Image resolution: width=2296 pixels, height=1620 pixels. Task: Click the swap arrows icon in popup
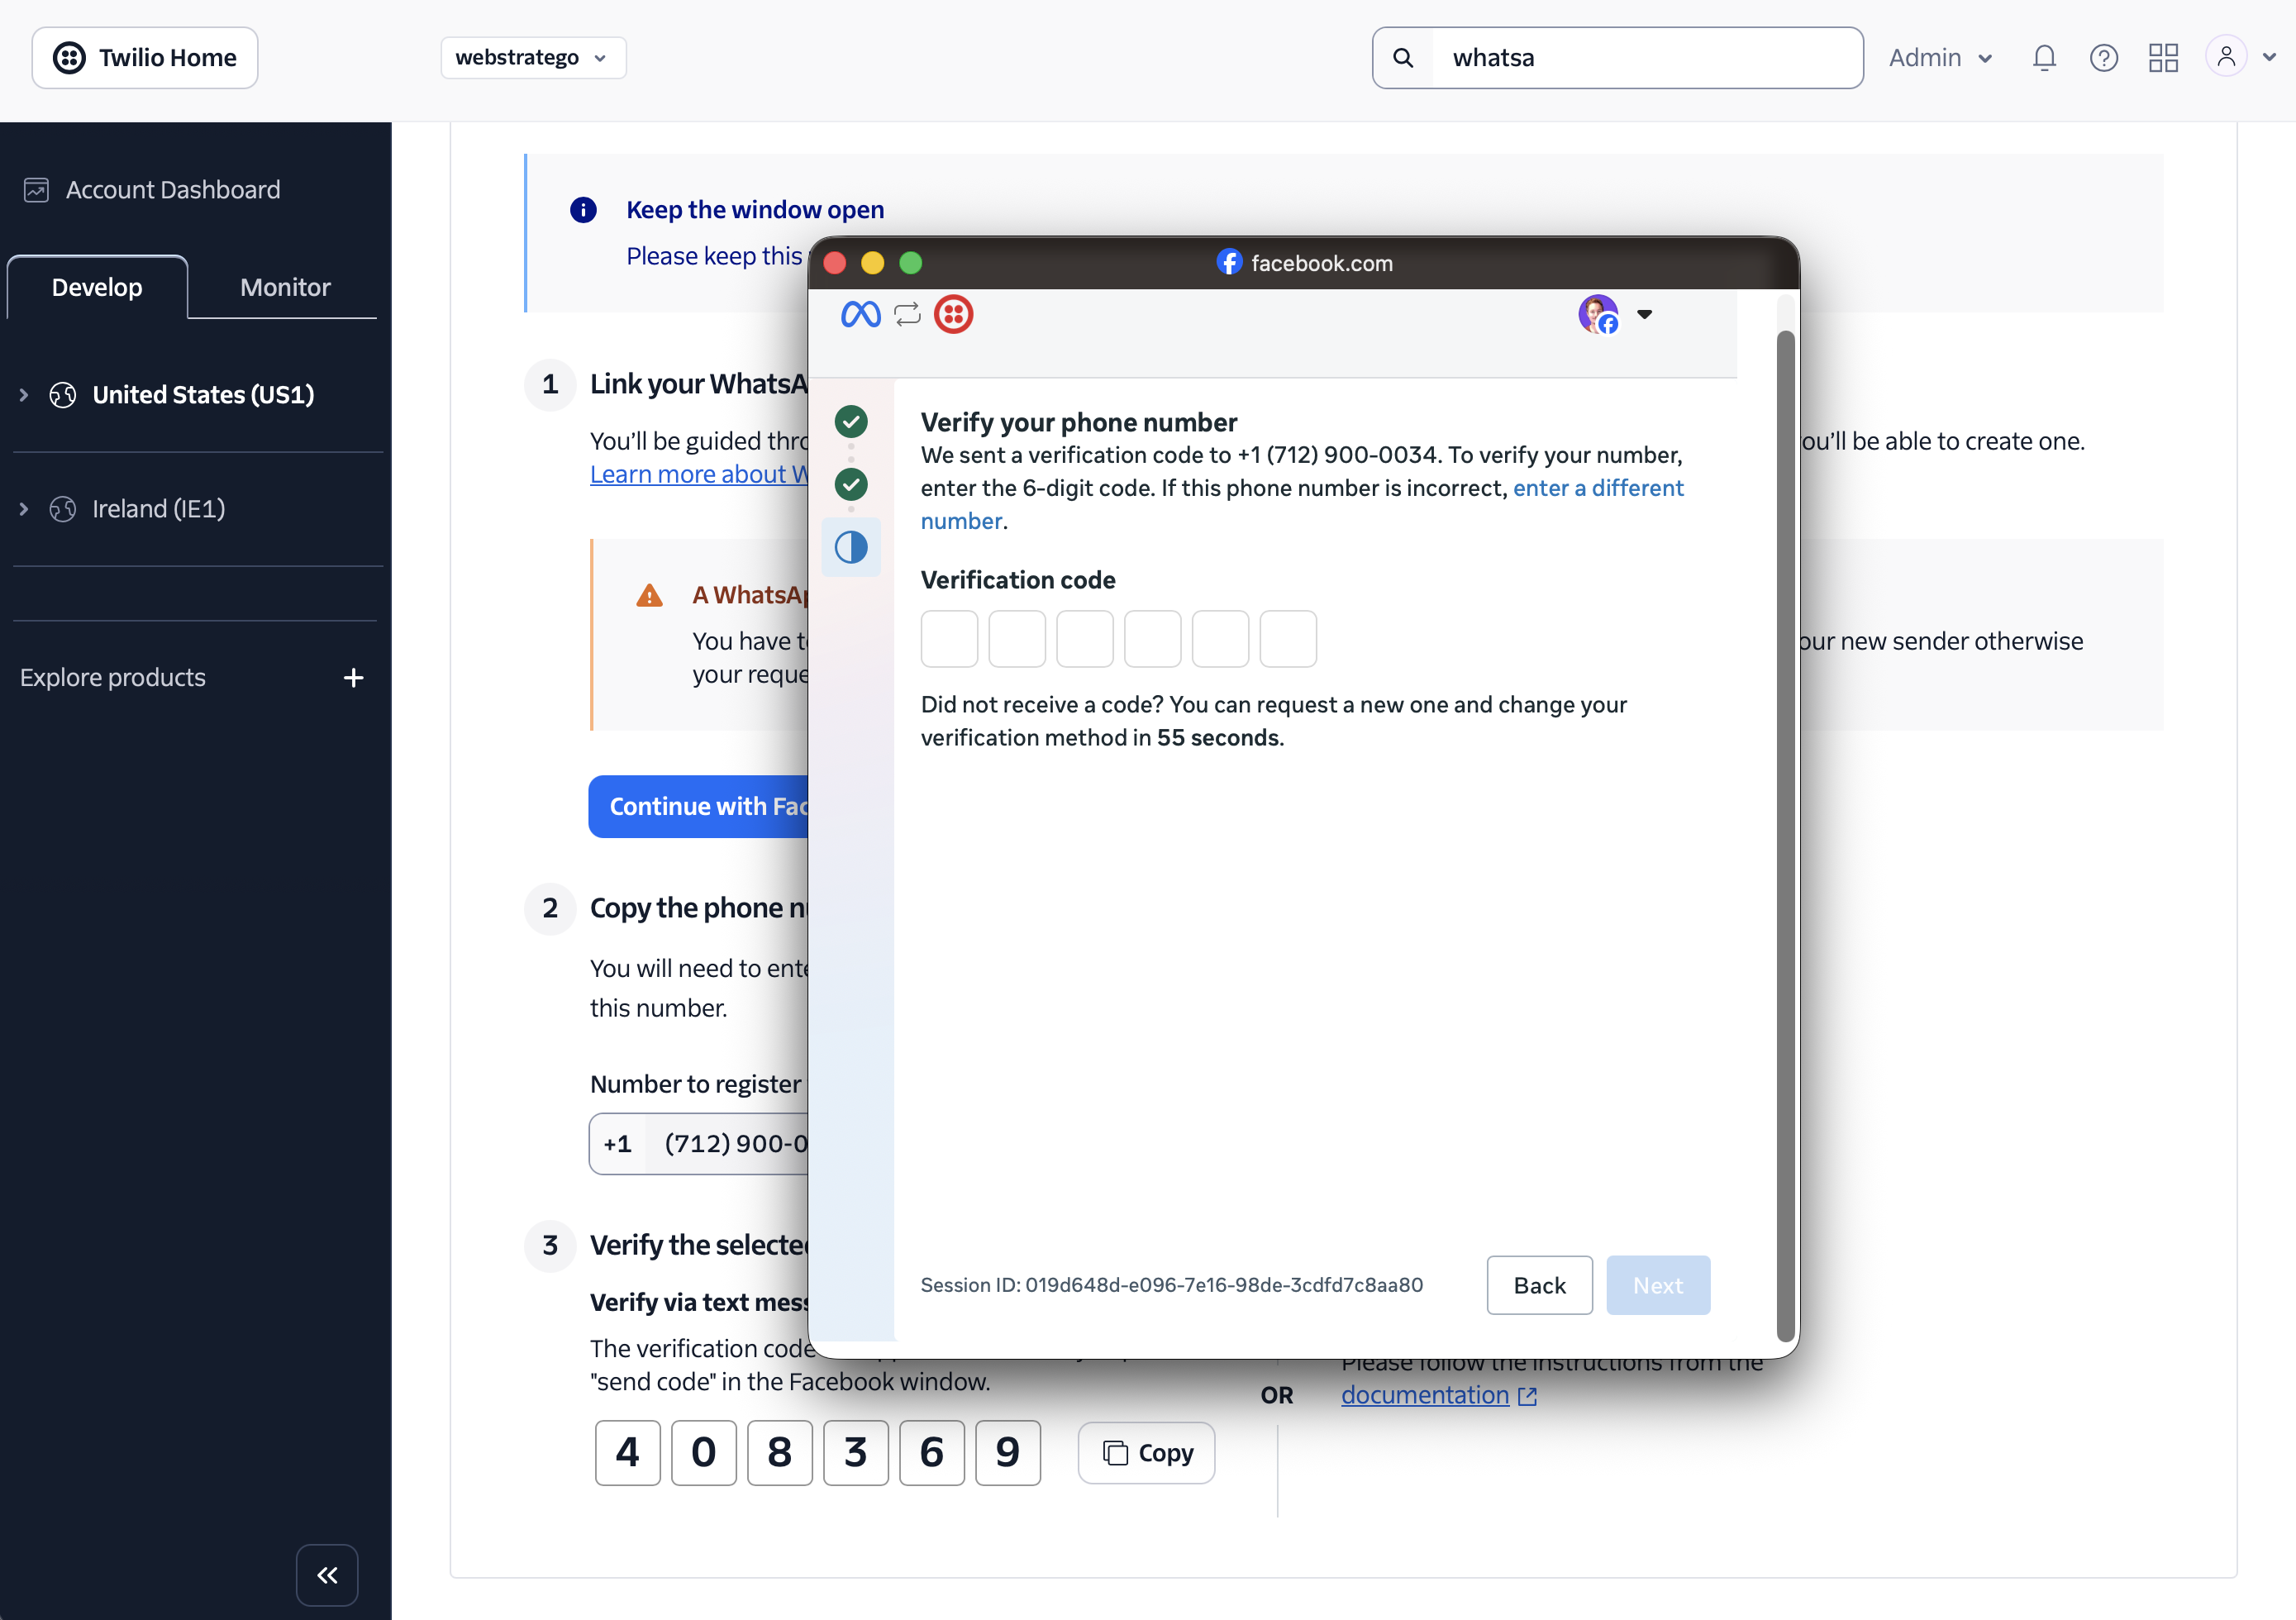(x=907, y=315)
